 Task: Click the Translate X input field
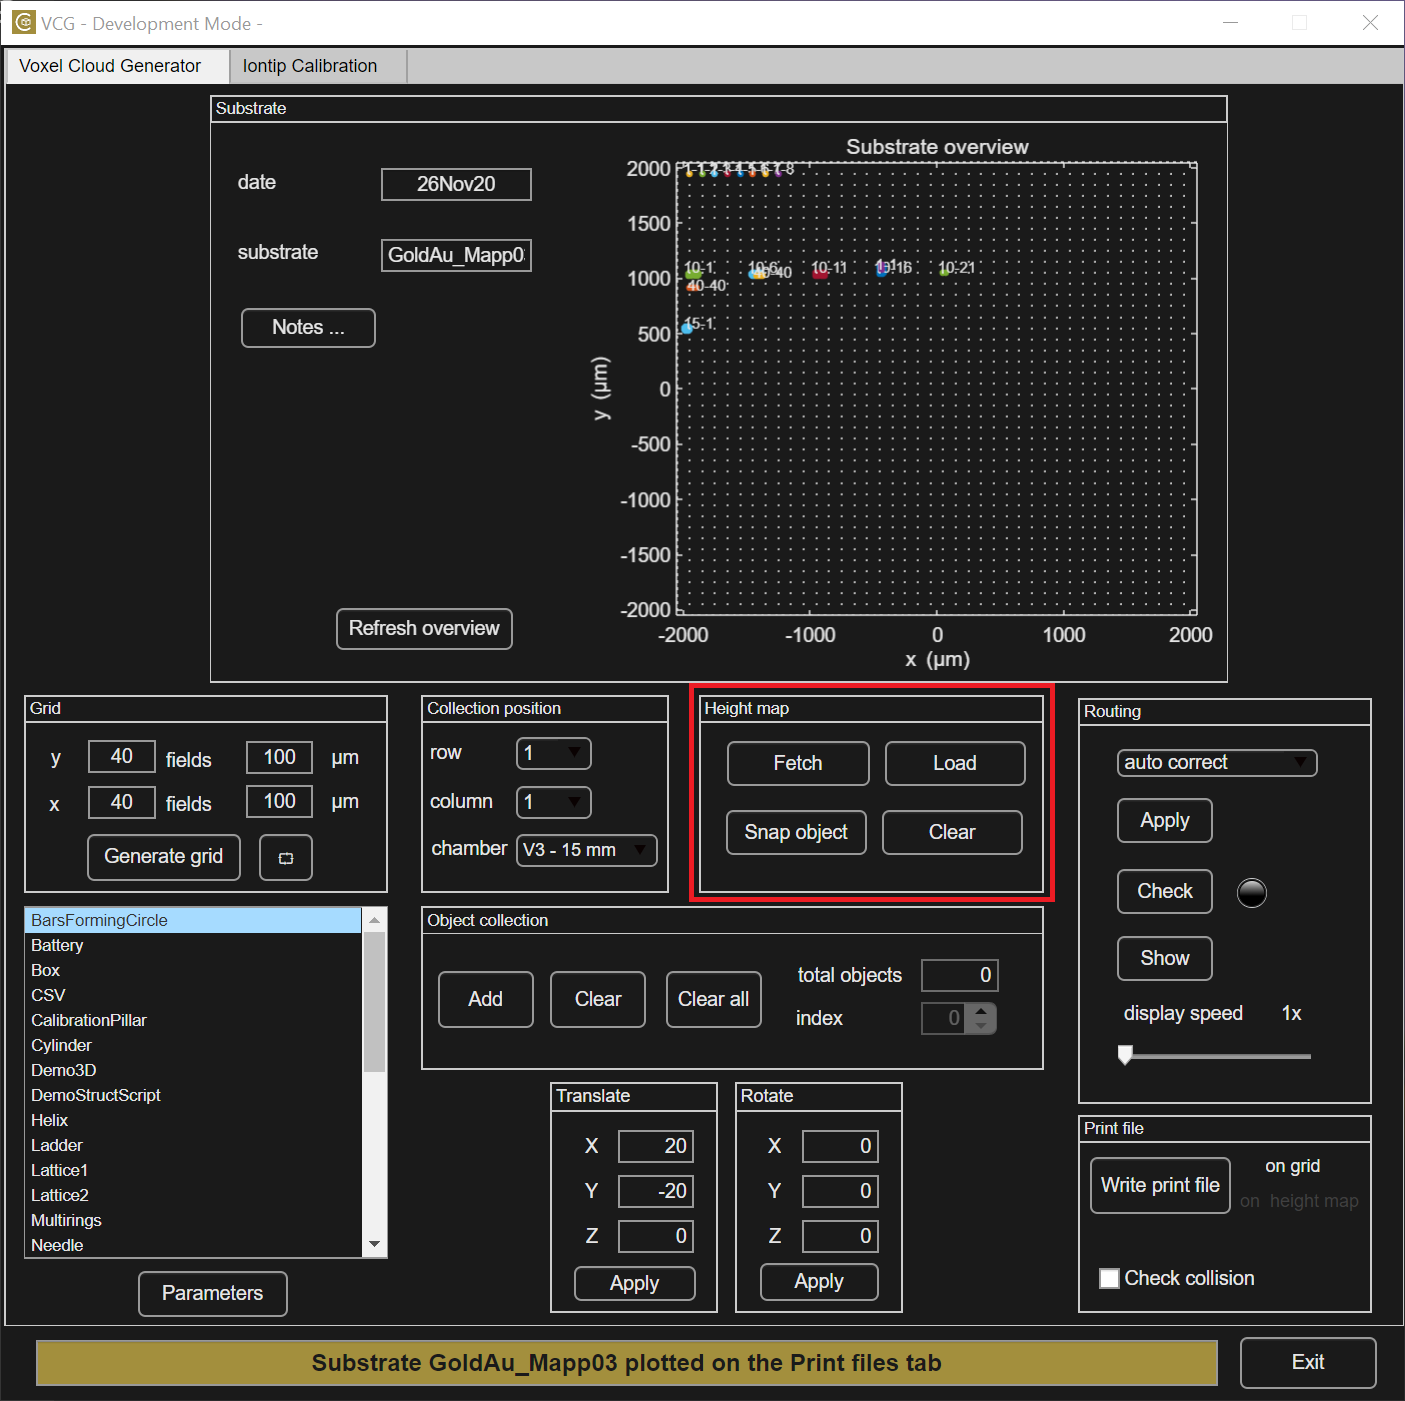[655, 1146]
